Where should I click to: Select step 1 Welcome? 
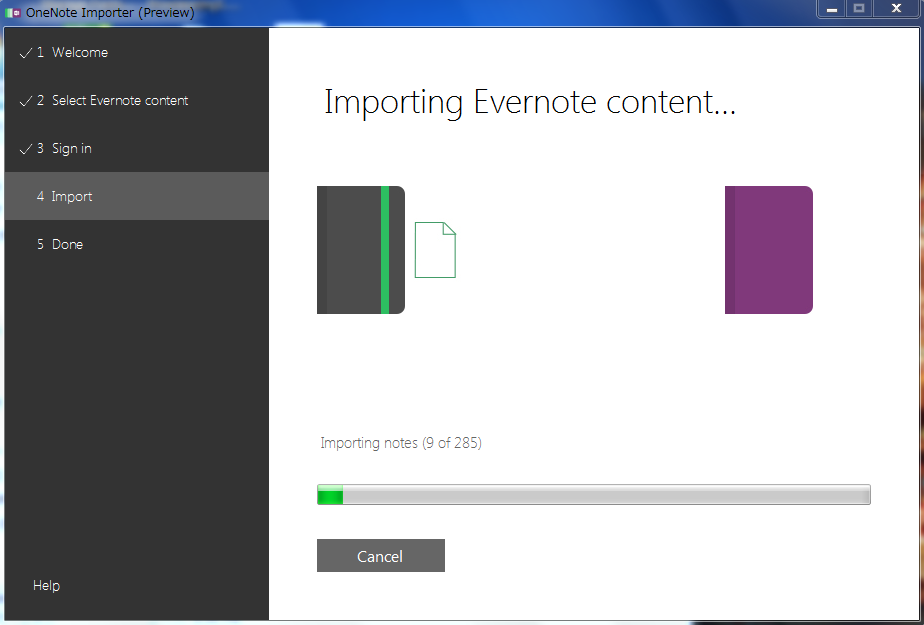pos(137,52)
